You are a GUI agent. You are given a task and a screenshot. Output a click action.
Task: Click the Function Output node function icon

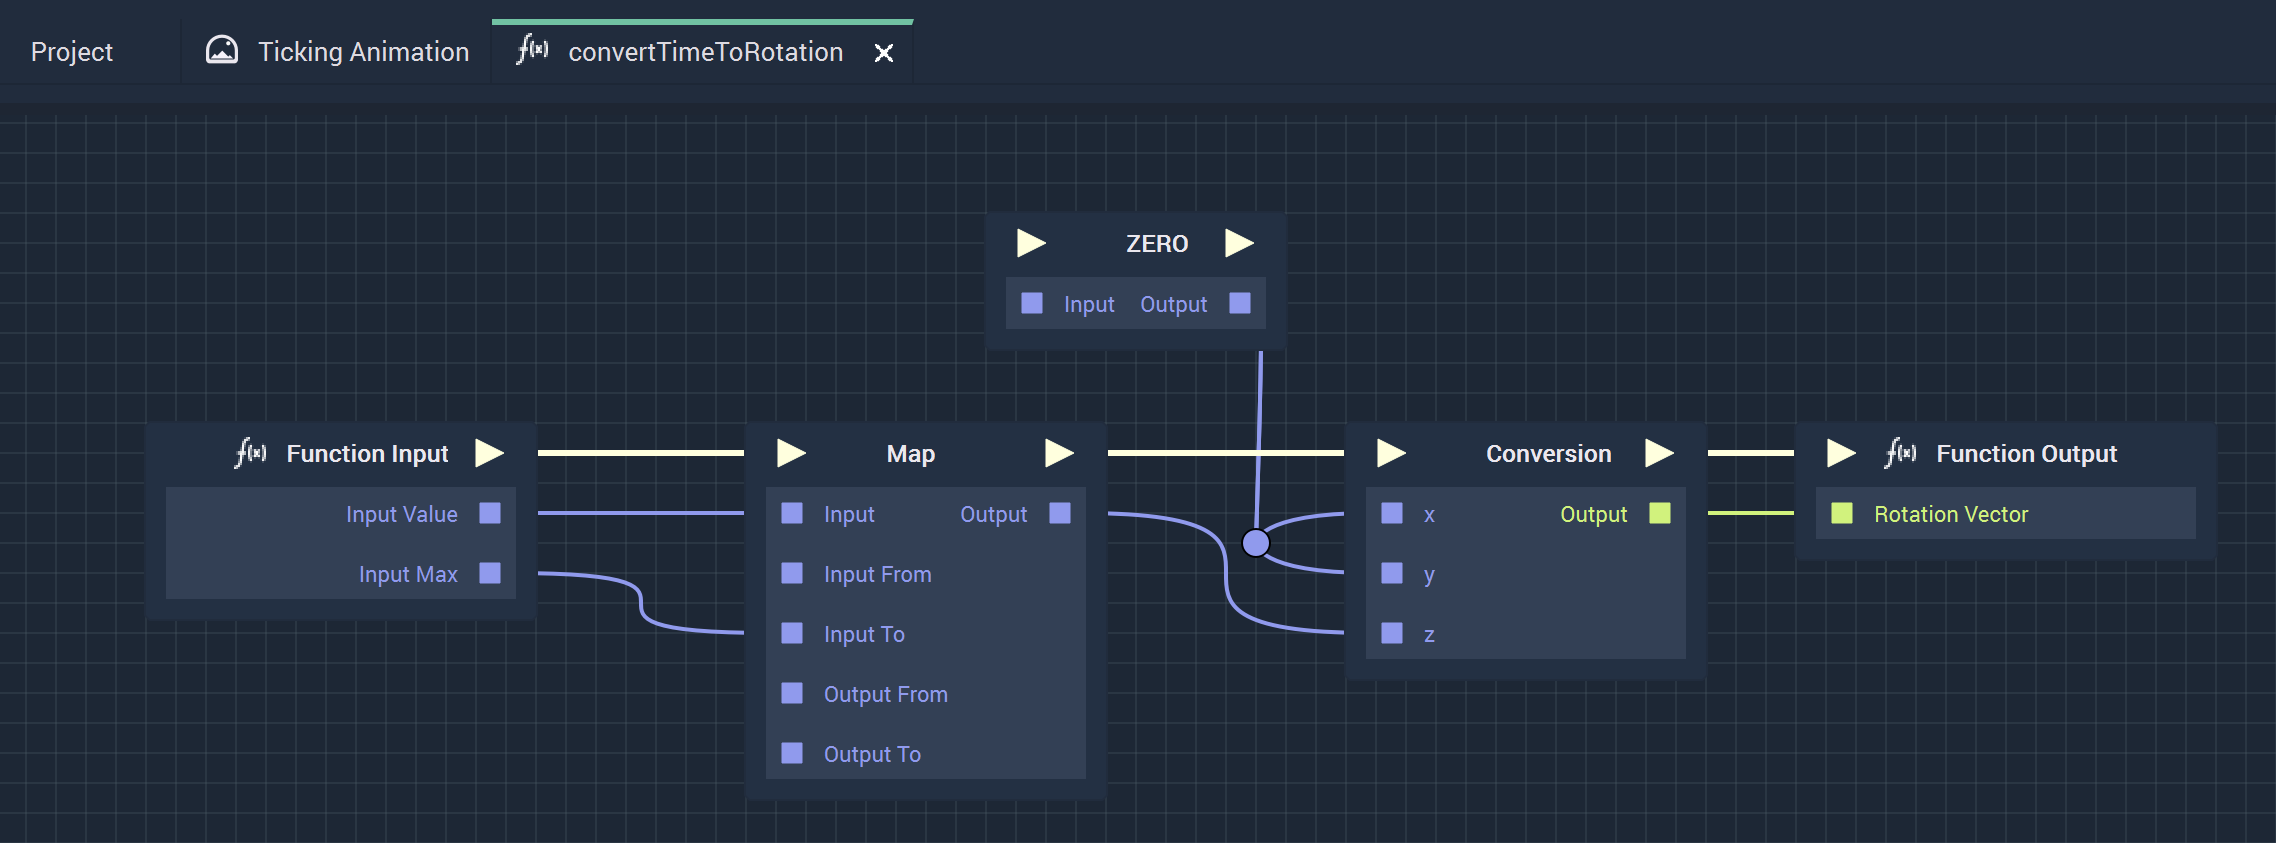(x=1901, y=453)
